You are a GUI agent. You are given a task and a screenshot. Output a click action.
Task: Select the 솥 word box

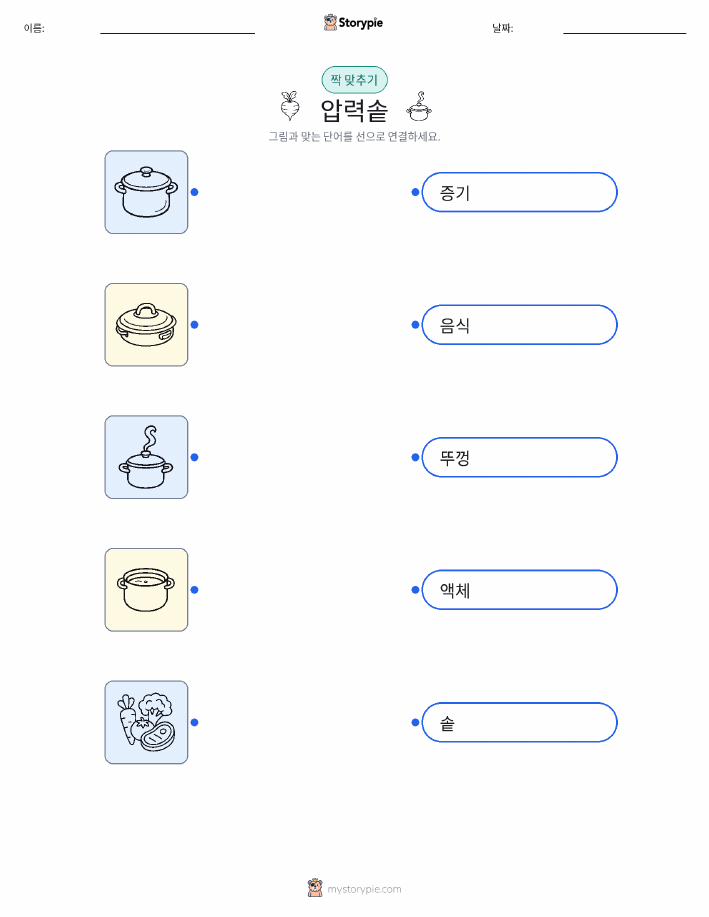[x=519, y=722]
